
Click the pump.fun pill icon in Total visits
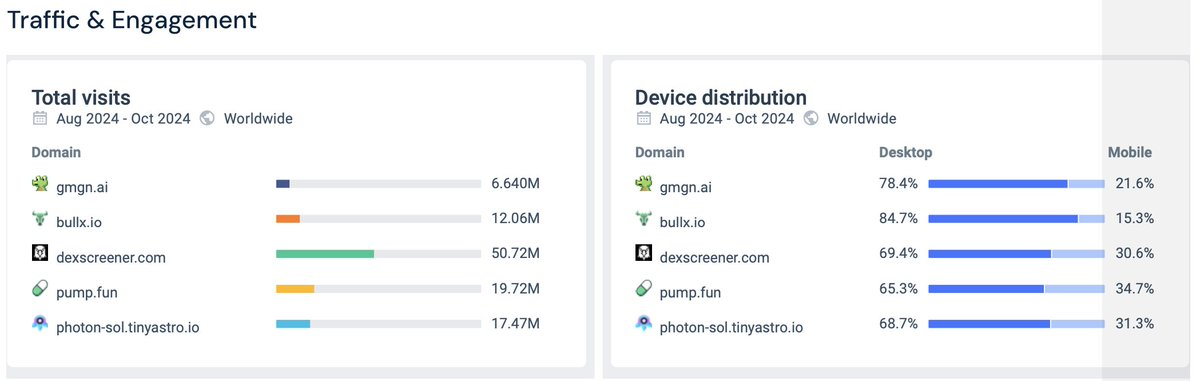pyautogui.click(x=40, y=289)
